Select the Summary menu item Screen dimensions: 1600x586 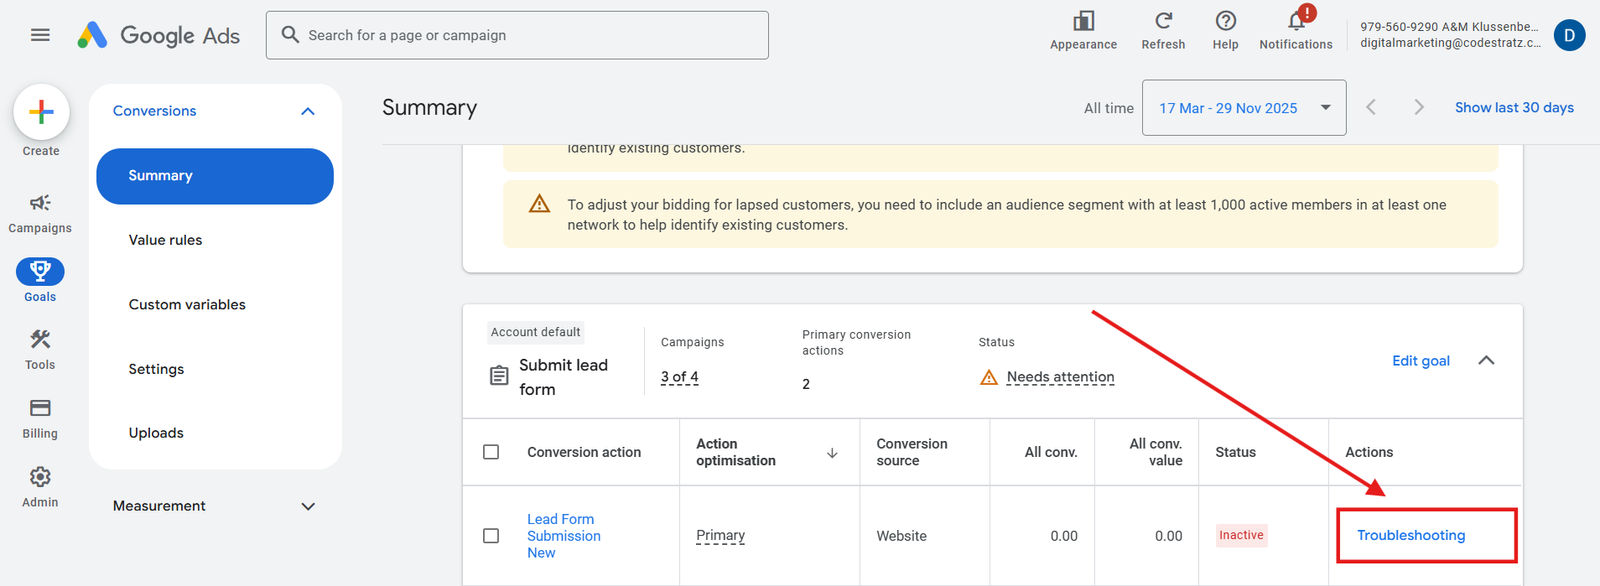coord(215,176)
